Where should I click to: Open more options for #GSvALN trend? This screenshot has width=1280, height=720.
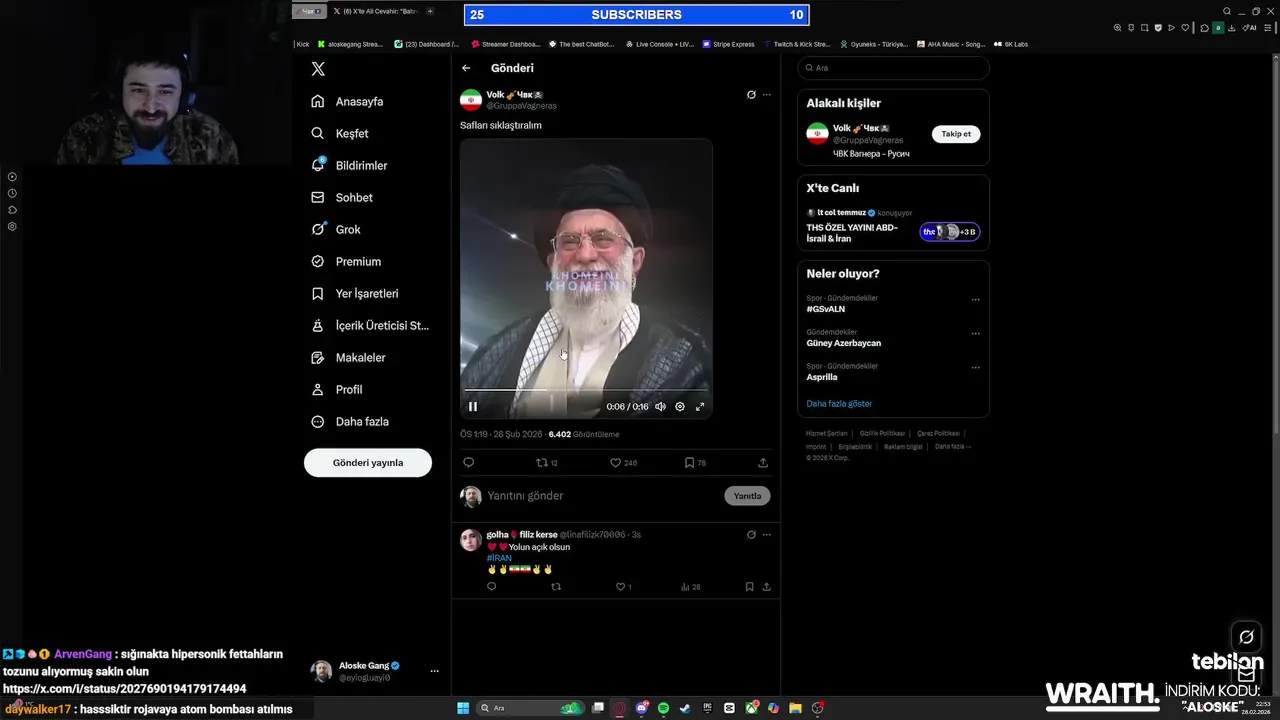pos(976,300)
